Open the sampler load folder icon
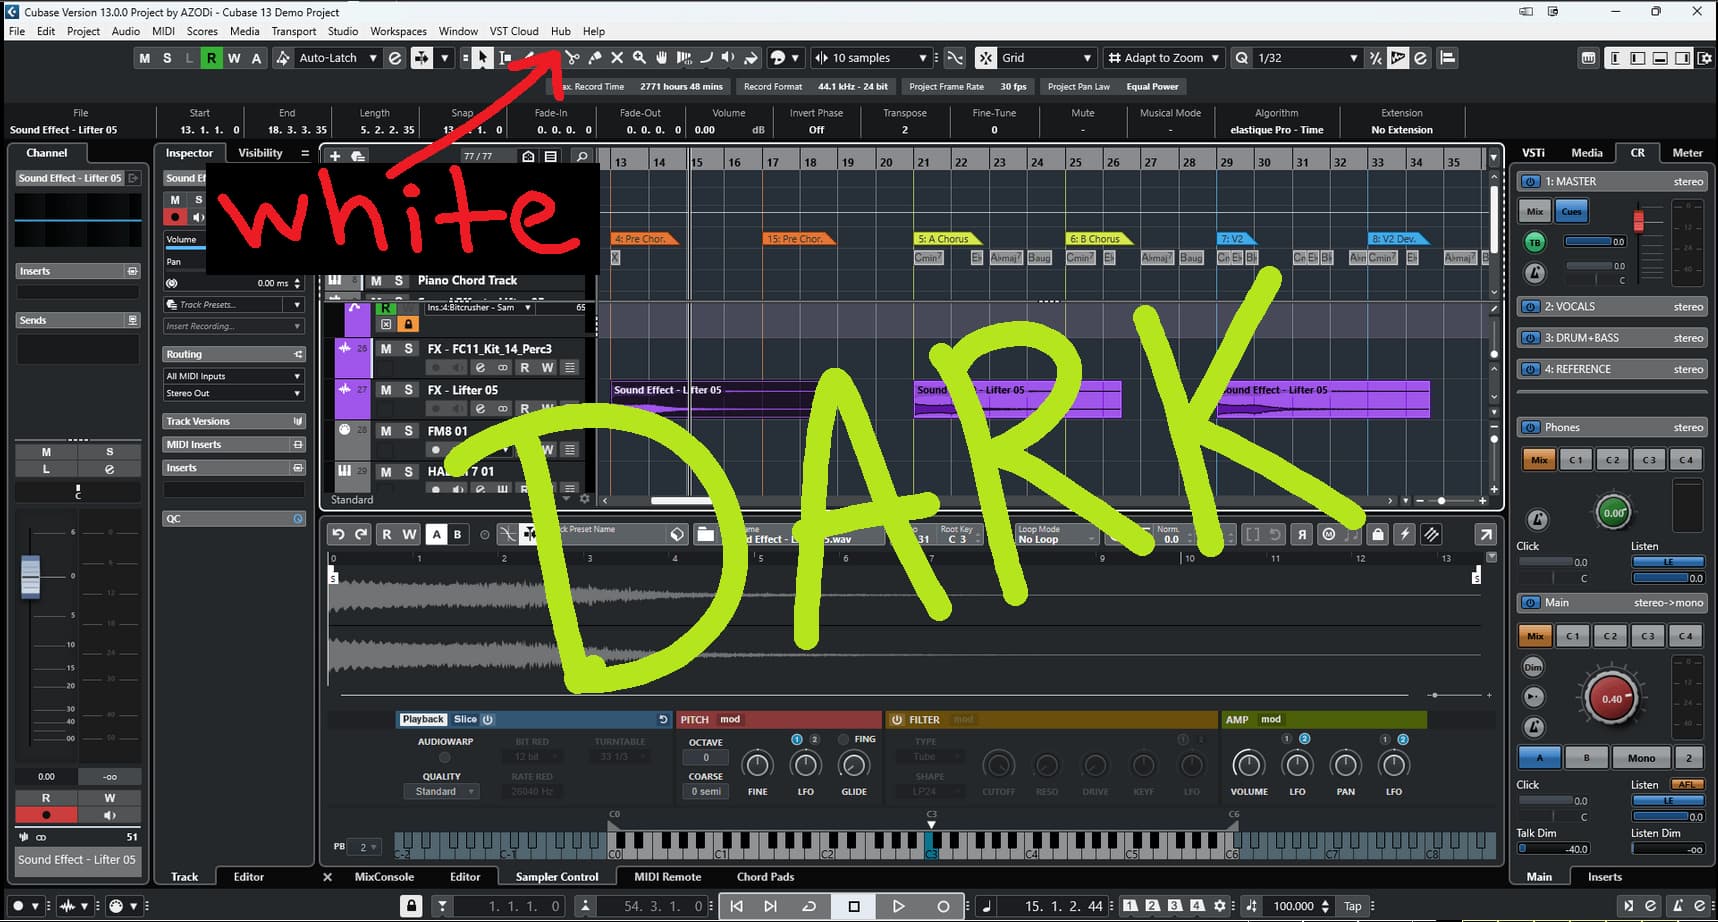The height and width of the screenshot is (922, 1718). pyautogui.click(x=705, y=534)
